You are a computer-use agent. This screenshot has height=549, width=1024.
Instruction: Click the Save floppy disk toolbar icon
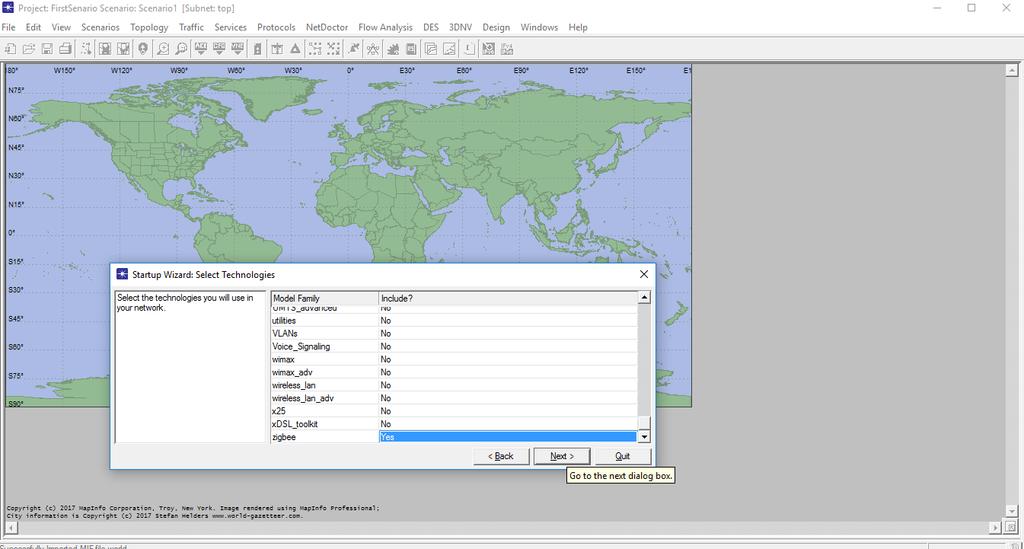click(47, 49)
